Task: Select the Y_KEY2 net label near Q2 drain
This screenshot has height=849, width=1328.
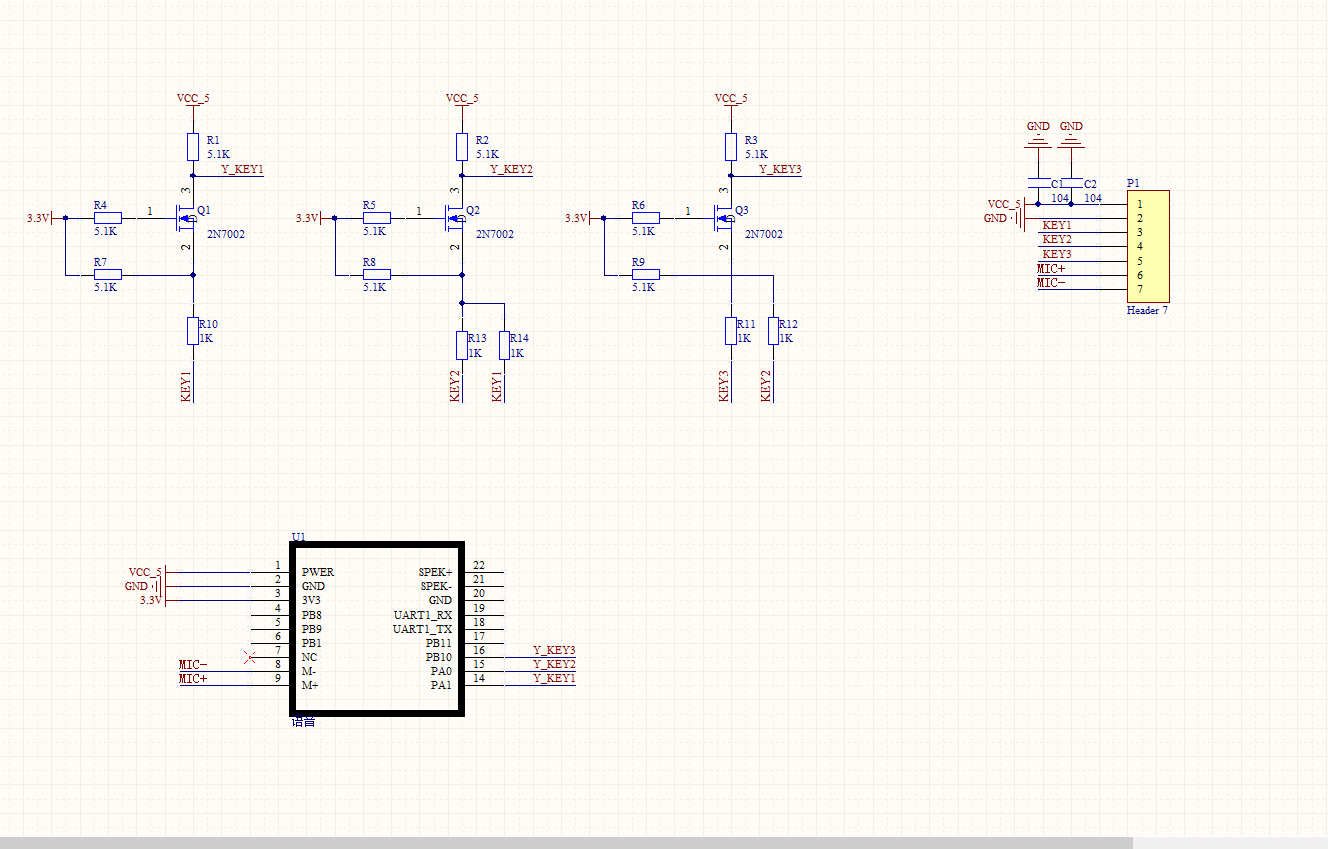Action: pos(511,170)
